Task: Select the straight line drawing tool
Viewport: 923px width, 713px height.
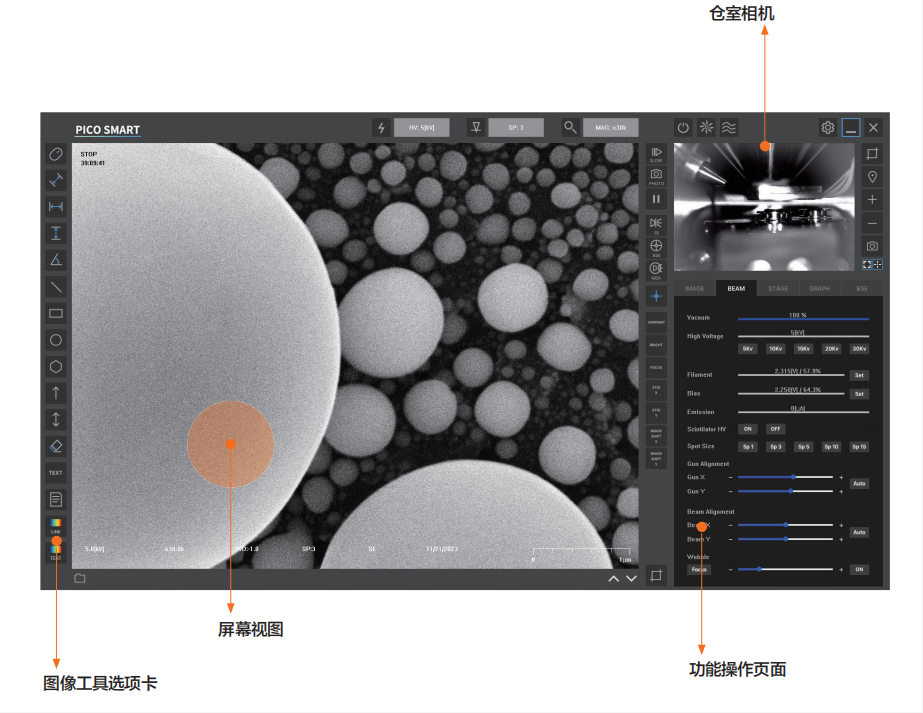Action: pyautogui.click(x=56, y=287)
